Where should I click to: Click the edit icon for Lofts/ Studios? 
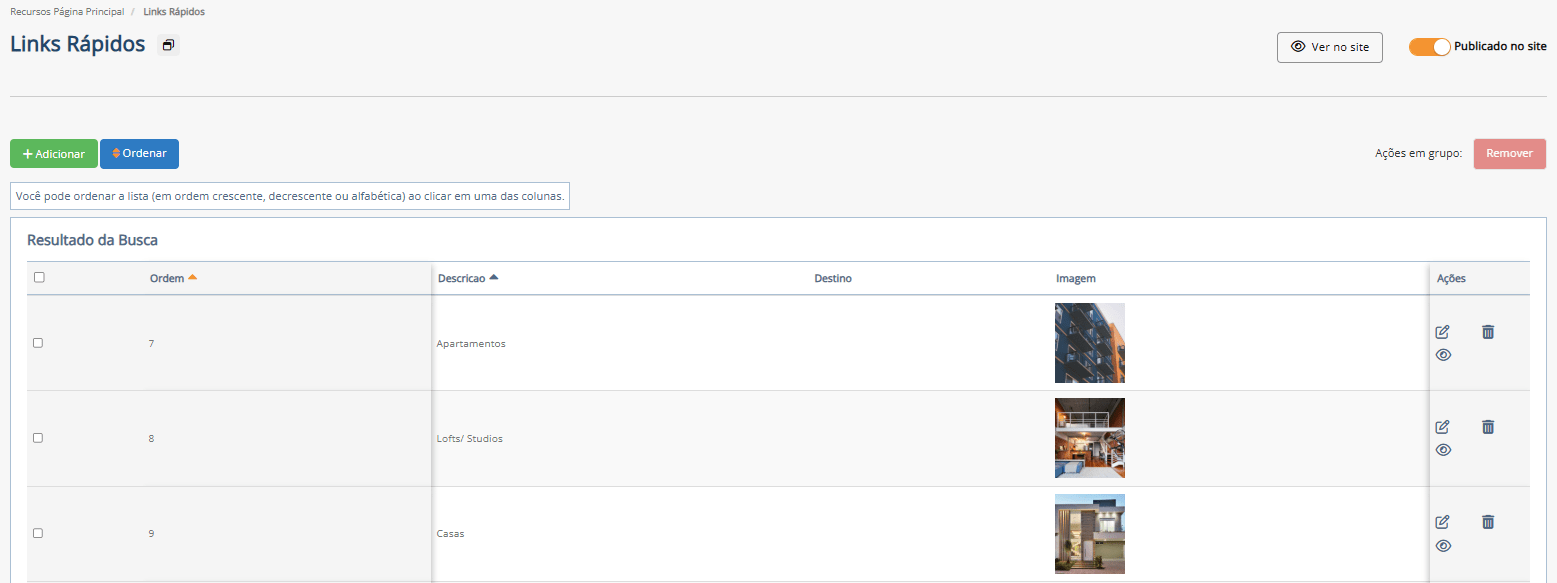[1442, 427]
